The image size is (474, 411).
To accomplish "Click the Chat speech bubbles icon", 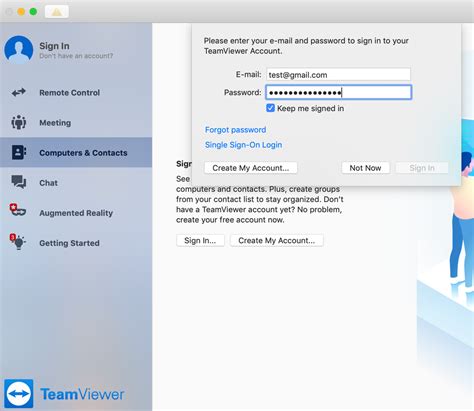I will [19, 182].
